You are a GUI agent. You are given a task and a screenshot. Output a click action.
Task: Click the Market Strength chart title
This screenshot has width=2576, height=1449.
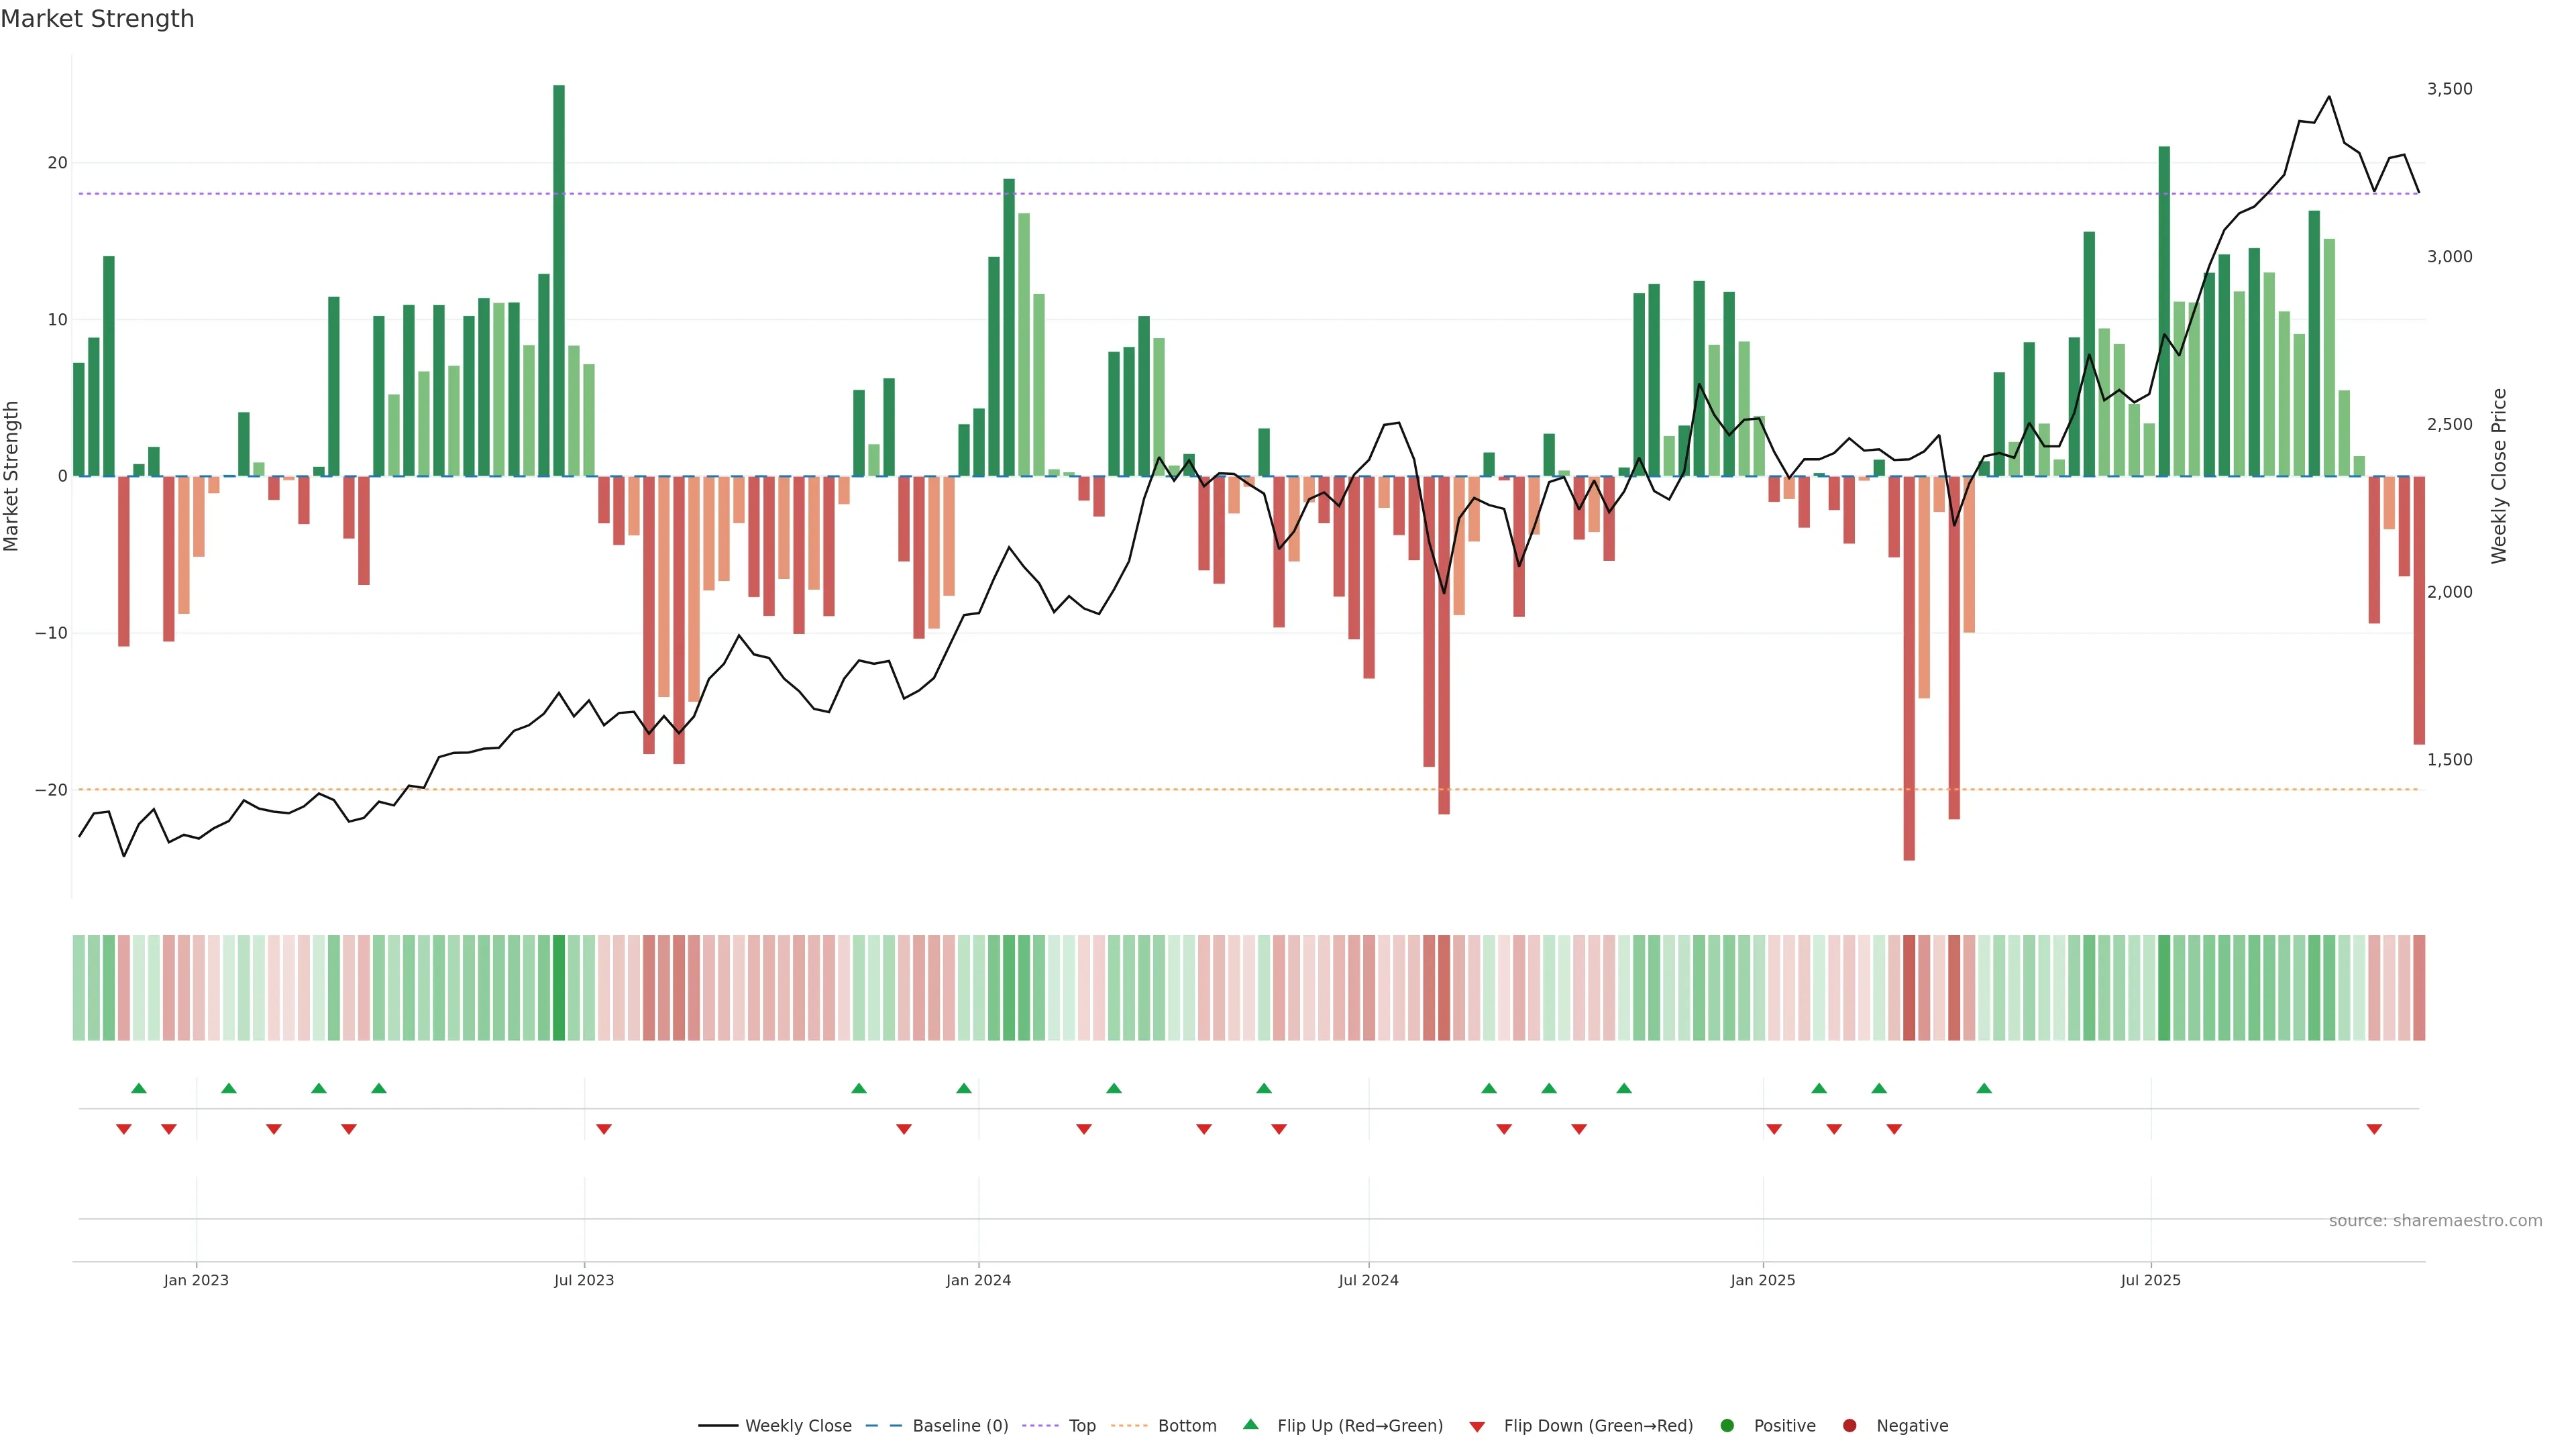[98, 19]
